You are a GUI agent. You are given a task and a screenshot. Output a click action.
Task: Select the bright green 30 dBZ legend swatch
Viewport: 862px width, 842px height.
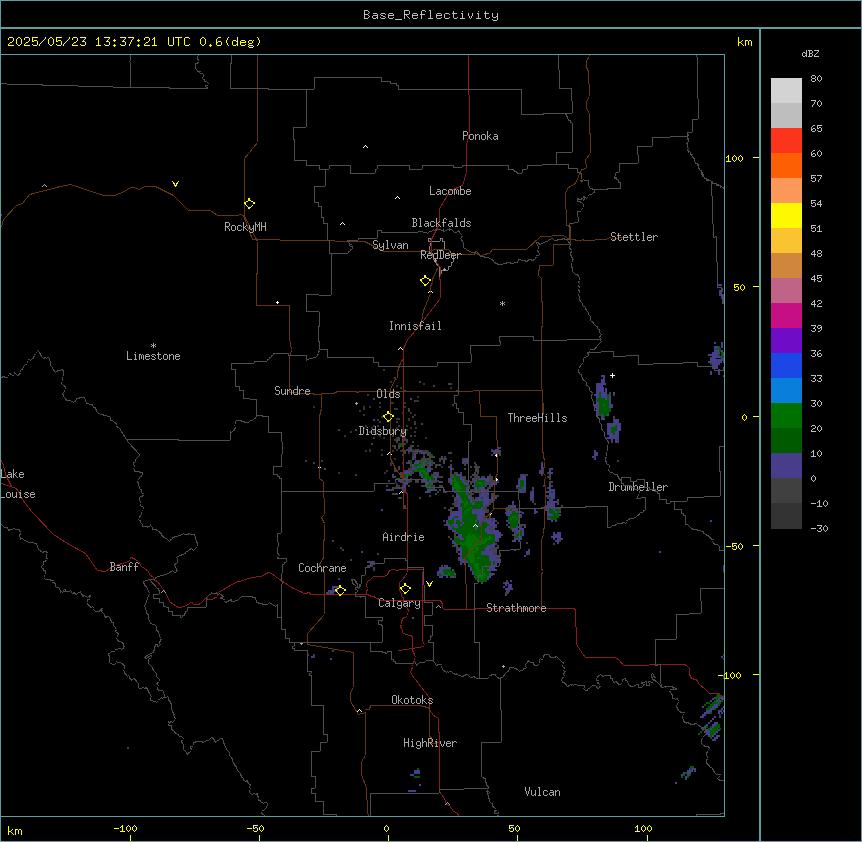coord(786,416)
